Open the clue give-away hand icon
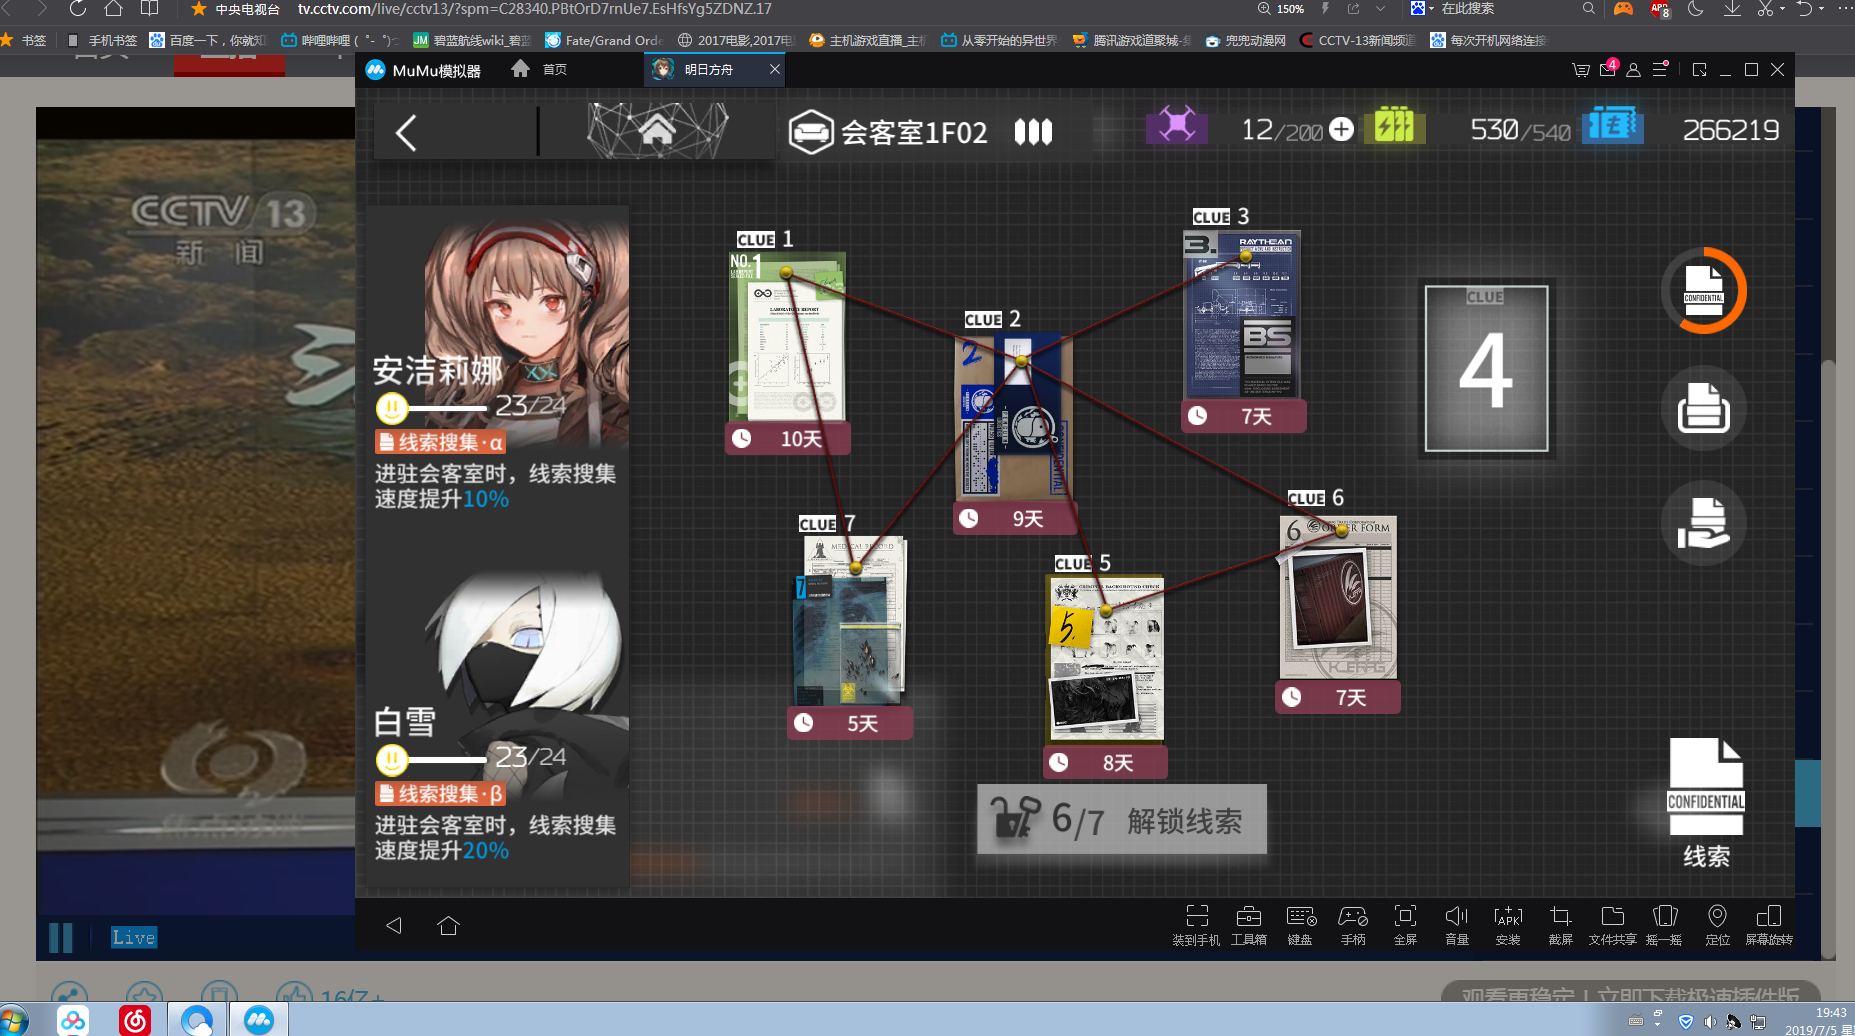 1704,522
